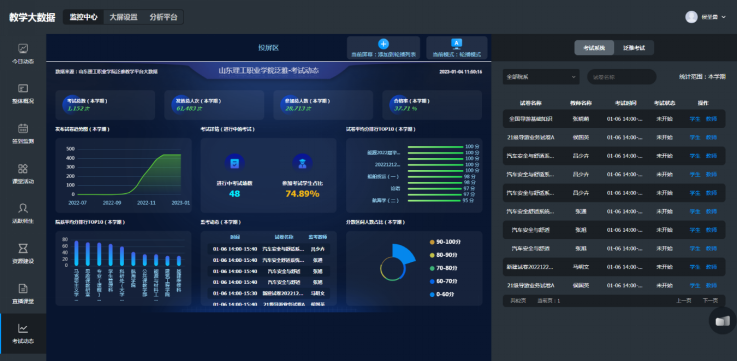Expand the 全部院系 dropdown

pos(541,77)
